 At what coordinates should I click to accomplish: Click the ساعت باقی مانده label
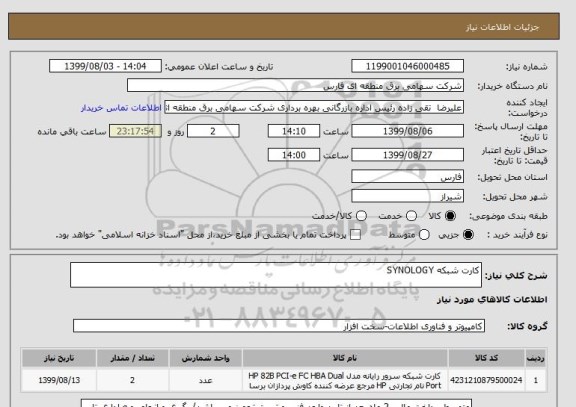click(72, 132)
